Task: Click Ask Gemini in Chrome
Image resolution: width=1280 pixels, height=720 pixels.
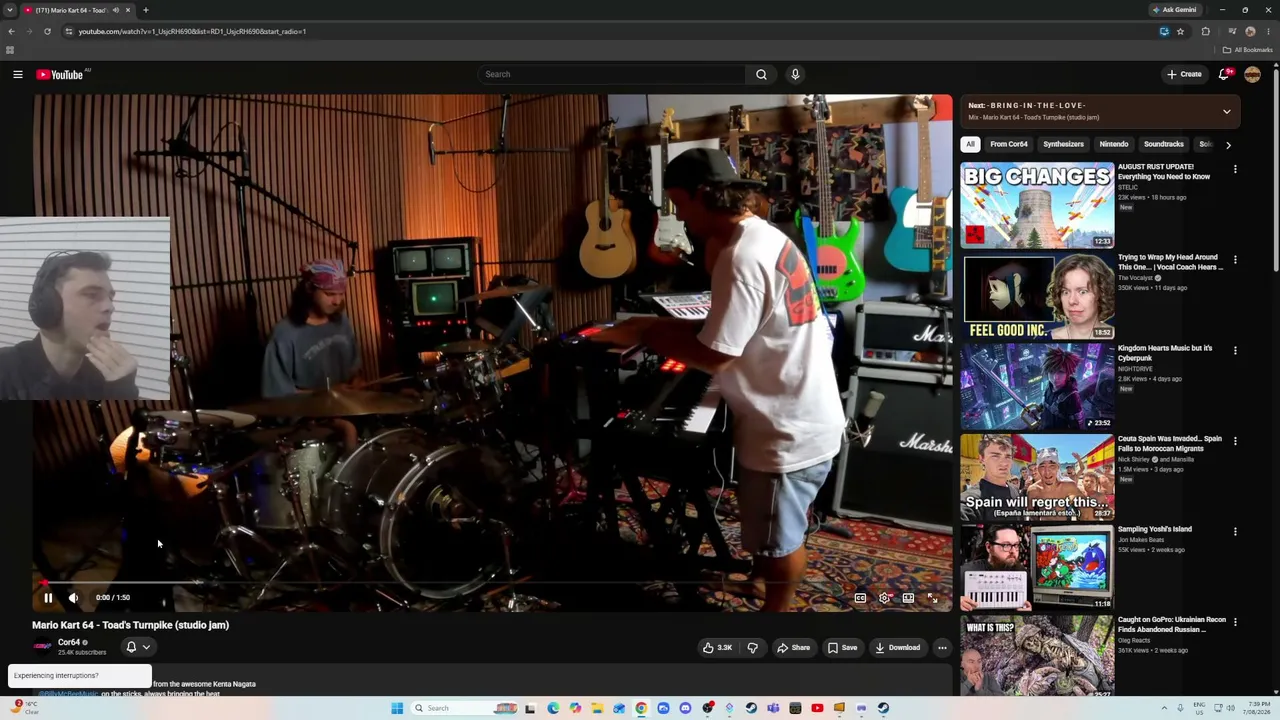Action: tap(1174, 10)
